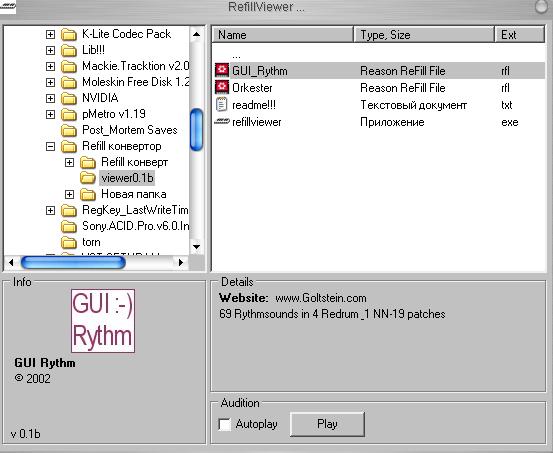
Task: Click the Orkester ReFill file icon
Action: point(222,87)
